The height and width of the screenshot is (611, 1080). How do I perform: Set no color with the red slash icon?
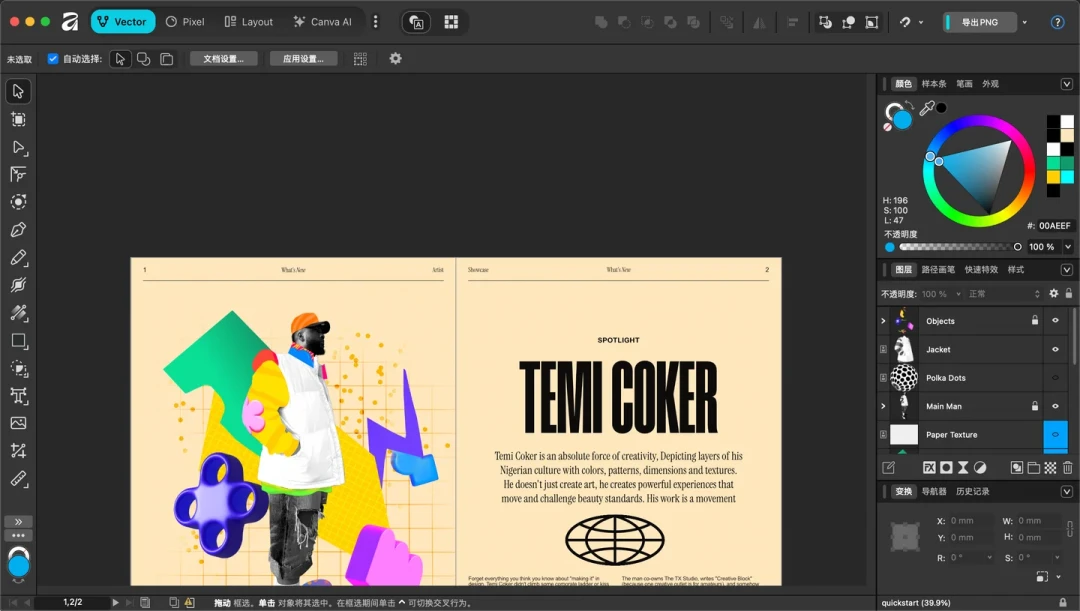887,127
